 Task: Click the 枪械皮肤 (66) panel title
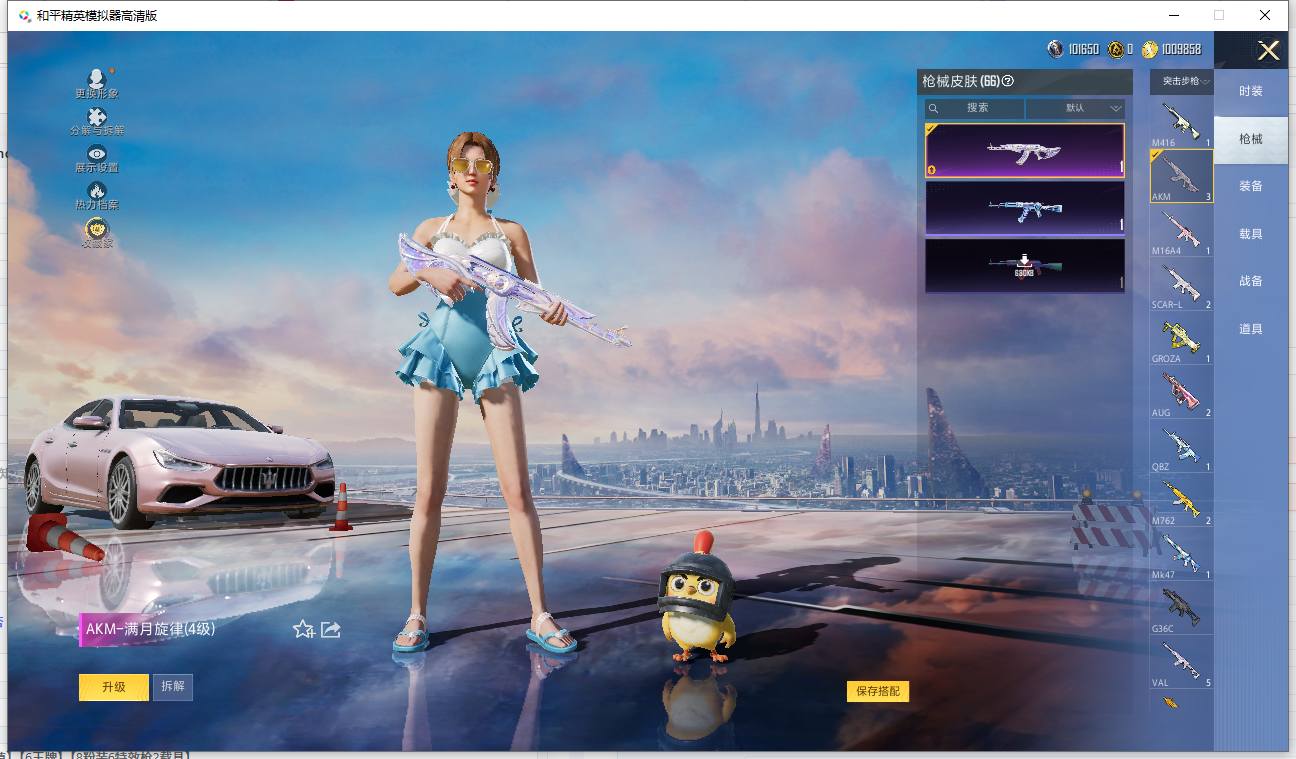pyautogui.click(x=961, y=81)
